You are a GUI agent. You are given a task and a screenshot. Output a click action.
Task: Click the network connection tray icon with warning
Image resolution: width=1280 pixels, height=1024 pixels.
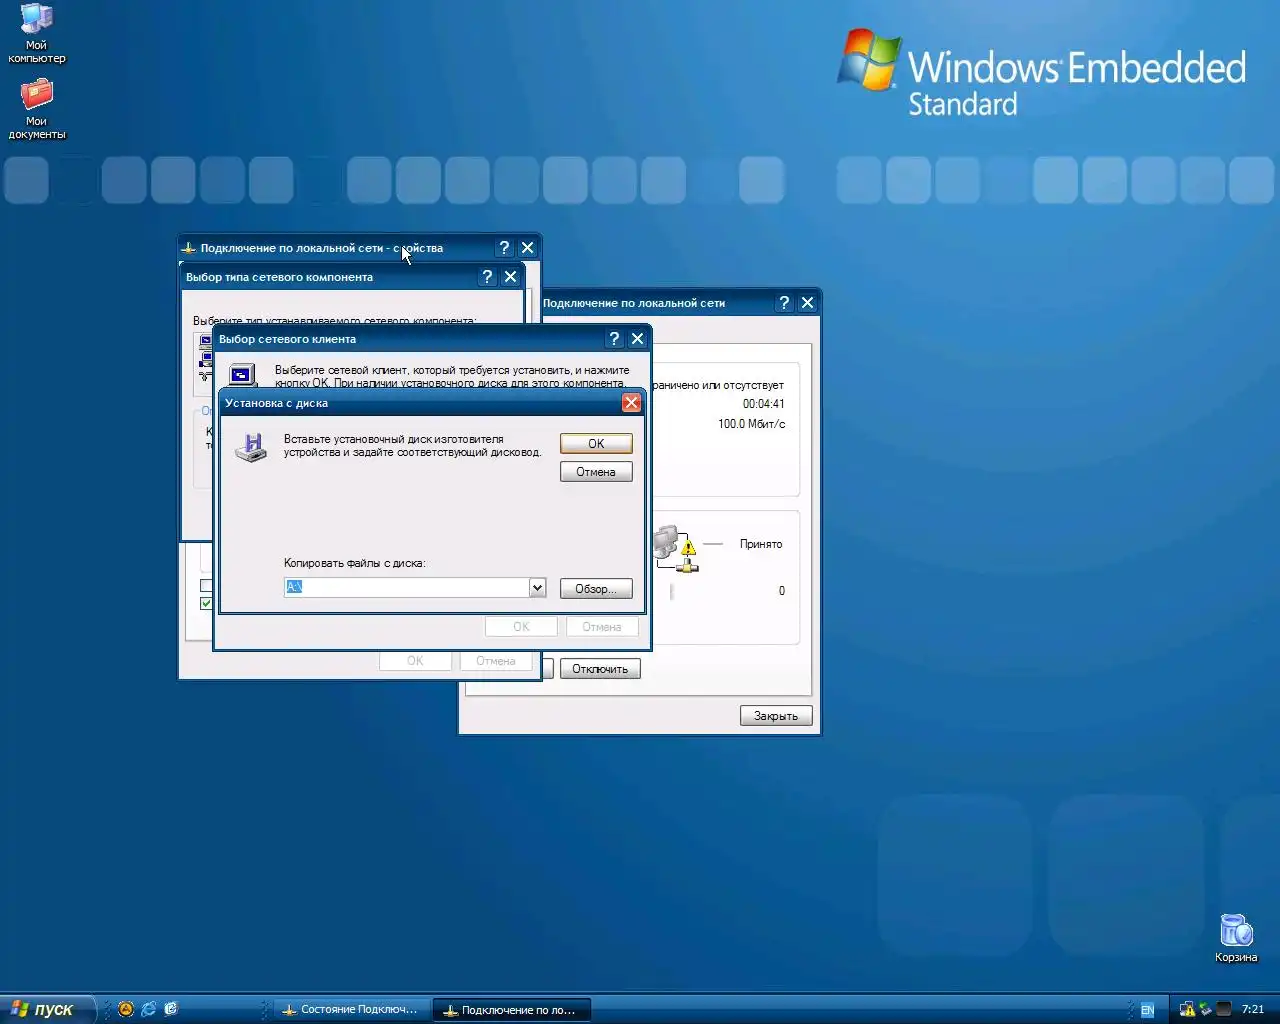click(x=1187, y=1009)
